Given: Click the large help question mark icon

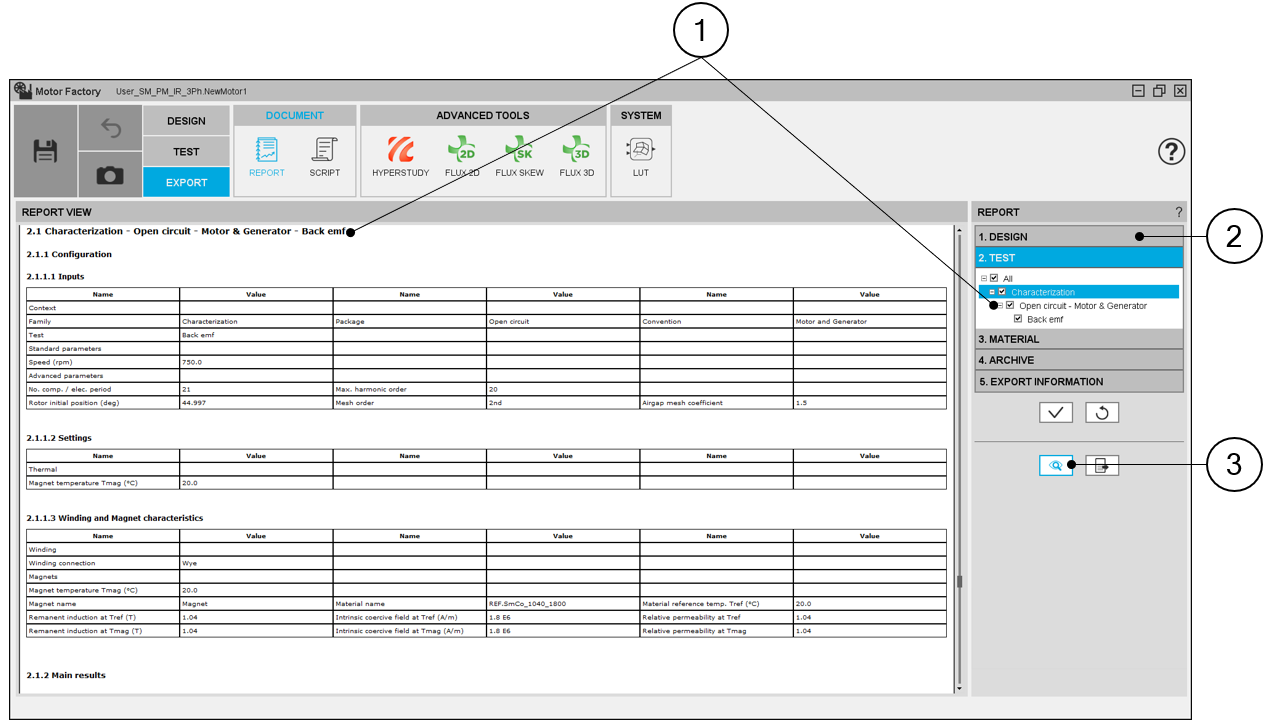Looking at the screenshot, I should 1171,151.
